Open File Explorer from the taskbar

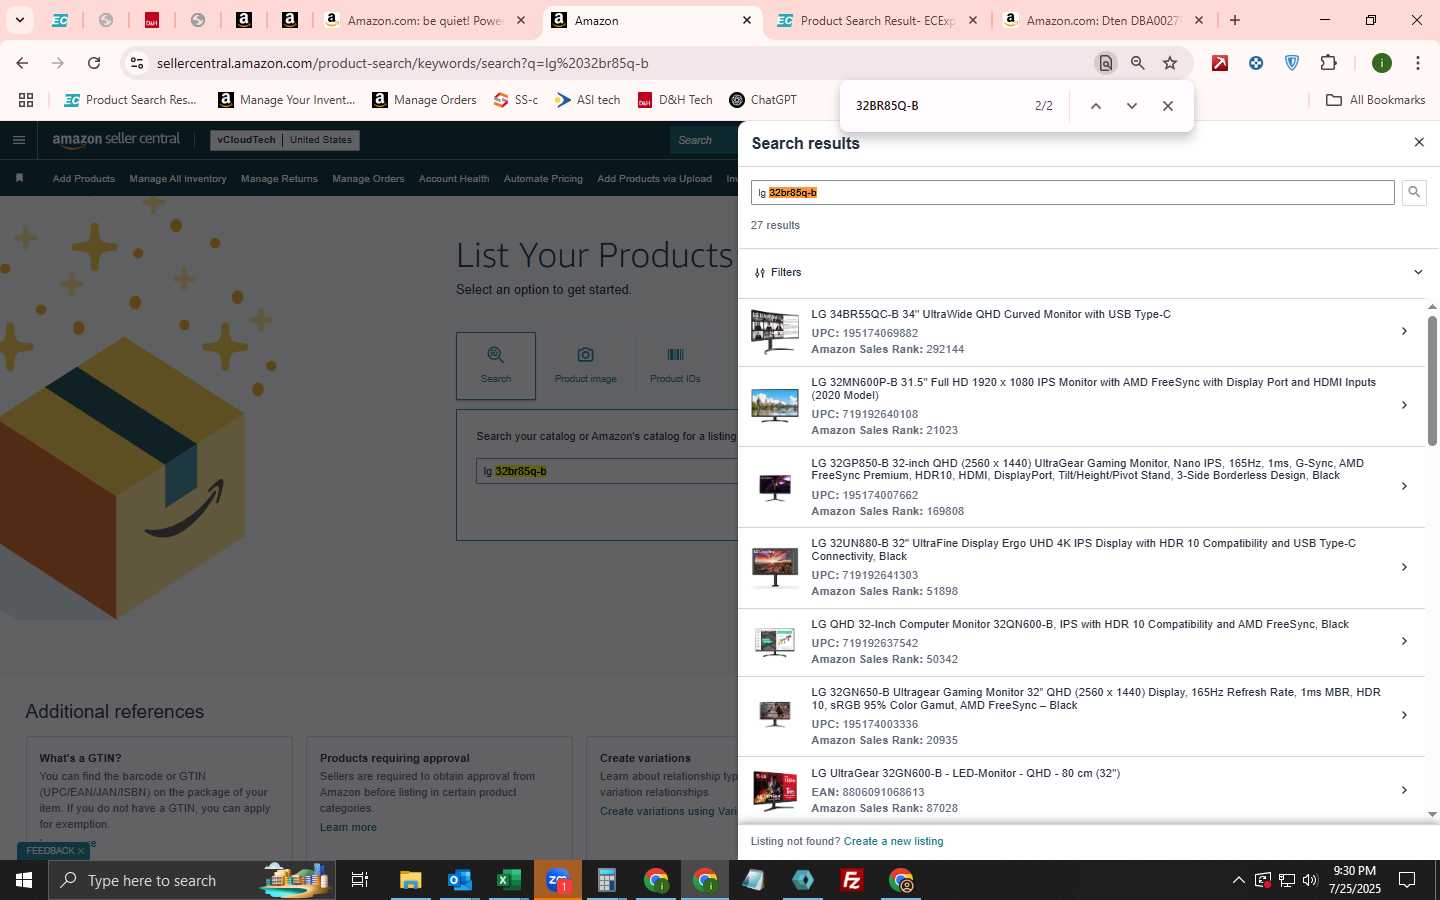pyautogui.click(x=410, y=880)
